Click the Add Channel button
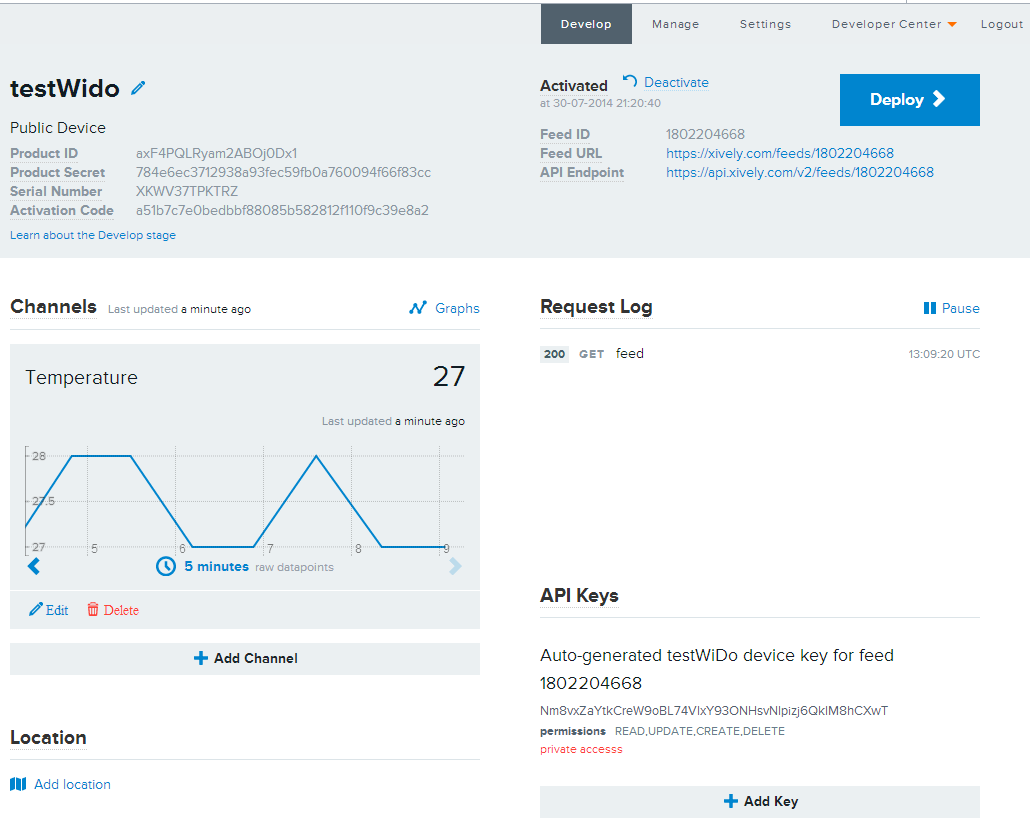This screenshot has width=1030, height=827. click(245, 658)
